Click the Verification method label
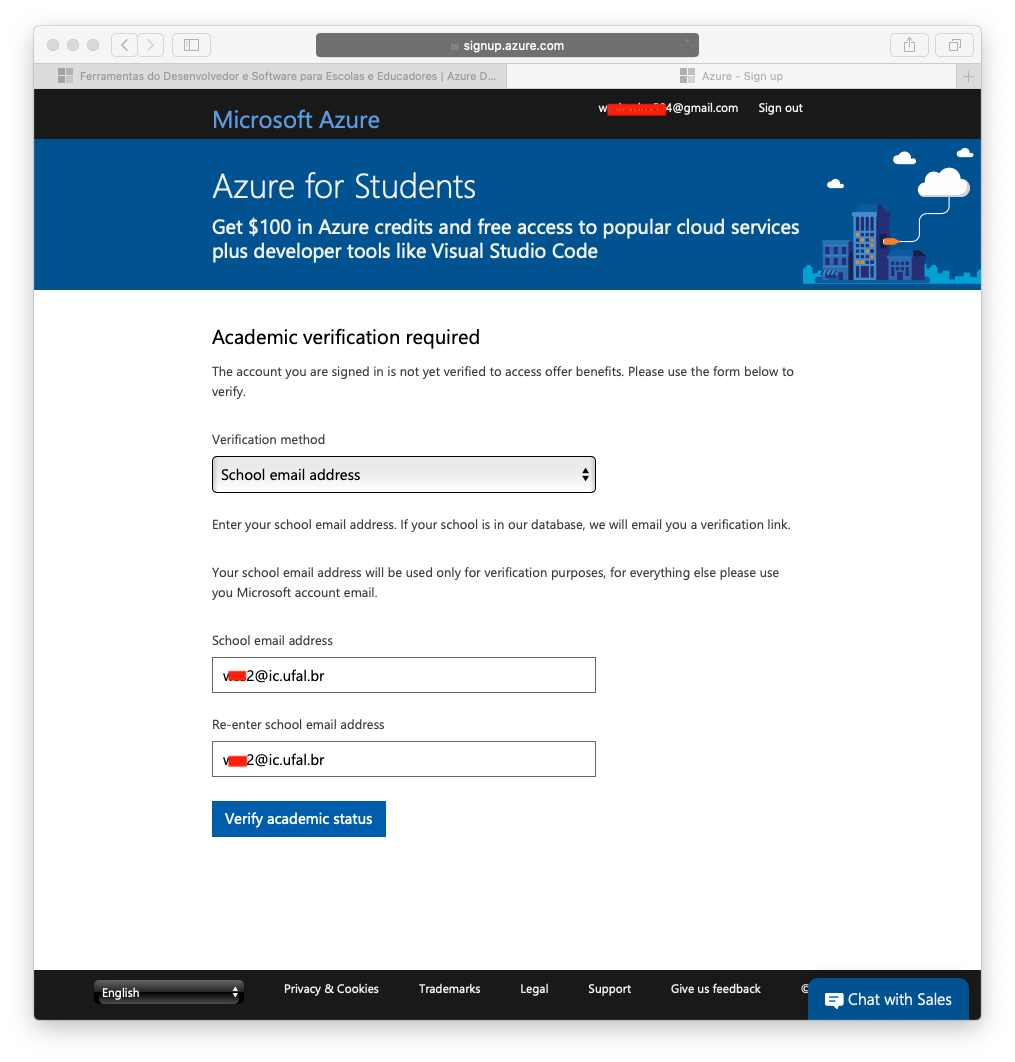Screen dimensions: 1015x1062 click(268, 440)
